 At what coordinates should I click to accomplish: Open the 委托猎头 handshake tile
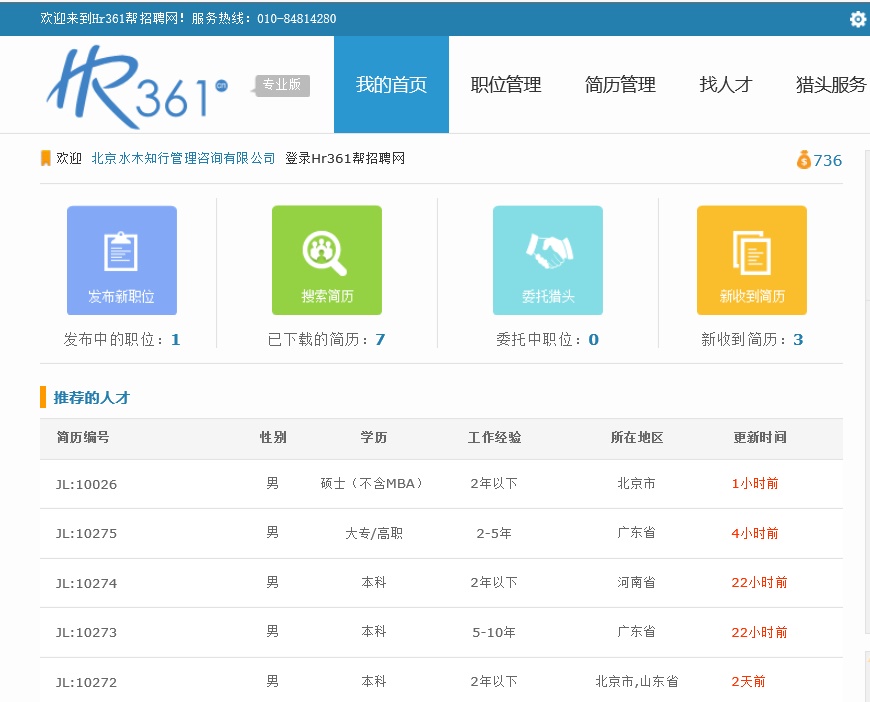pos(548,260)
